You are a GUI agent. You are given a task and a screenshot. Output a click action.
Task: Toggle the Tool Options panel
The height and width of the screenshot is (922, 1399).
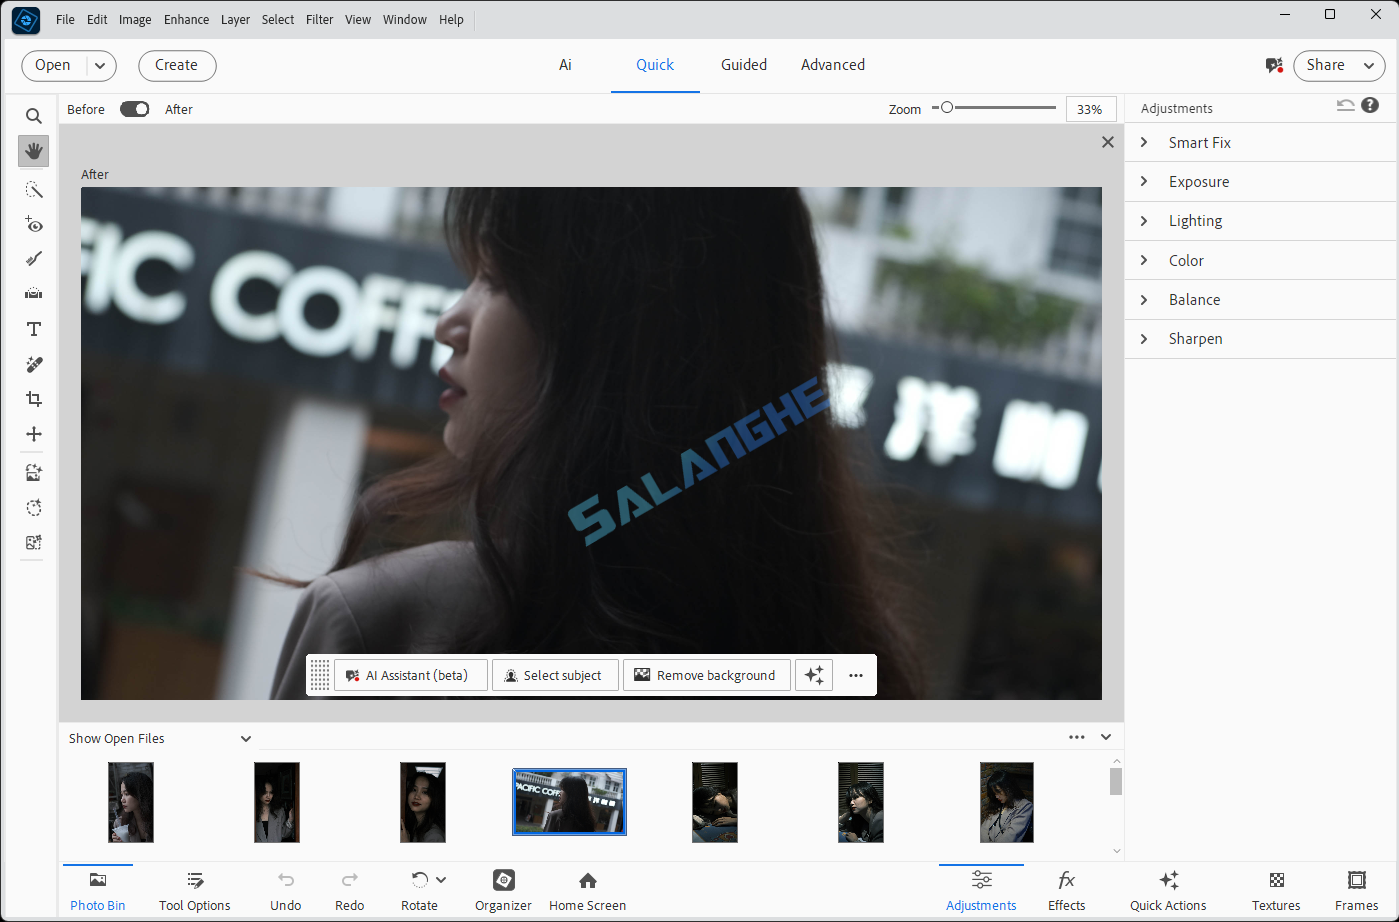pyautogui.click(x=195, y=890)
